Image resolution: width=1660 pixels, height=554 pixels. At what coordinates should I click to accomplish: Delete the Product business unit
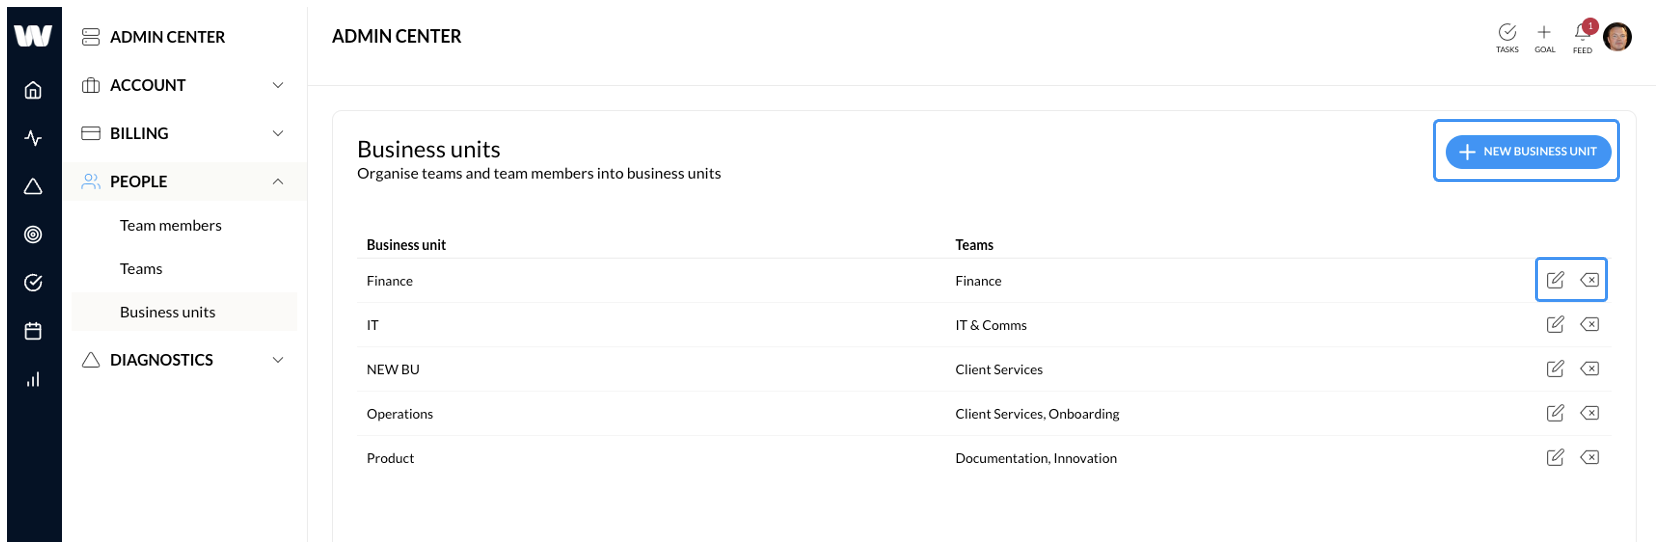(1589, 457)
